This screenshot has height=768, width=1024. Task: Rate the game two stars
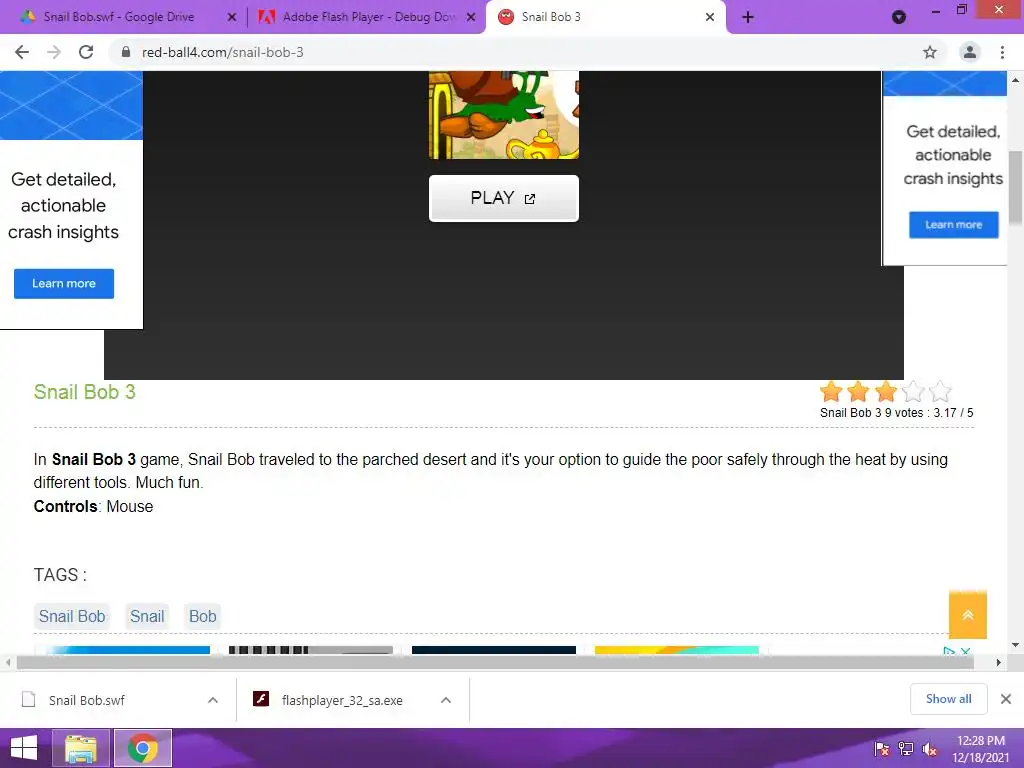(858, 392)
